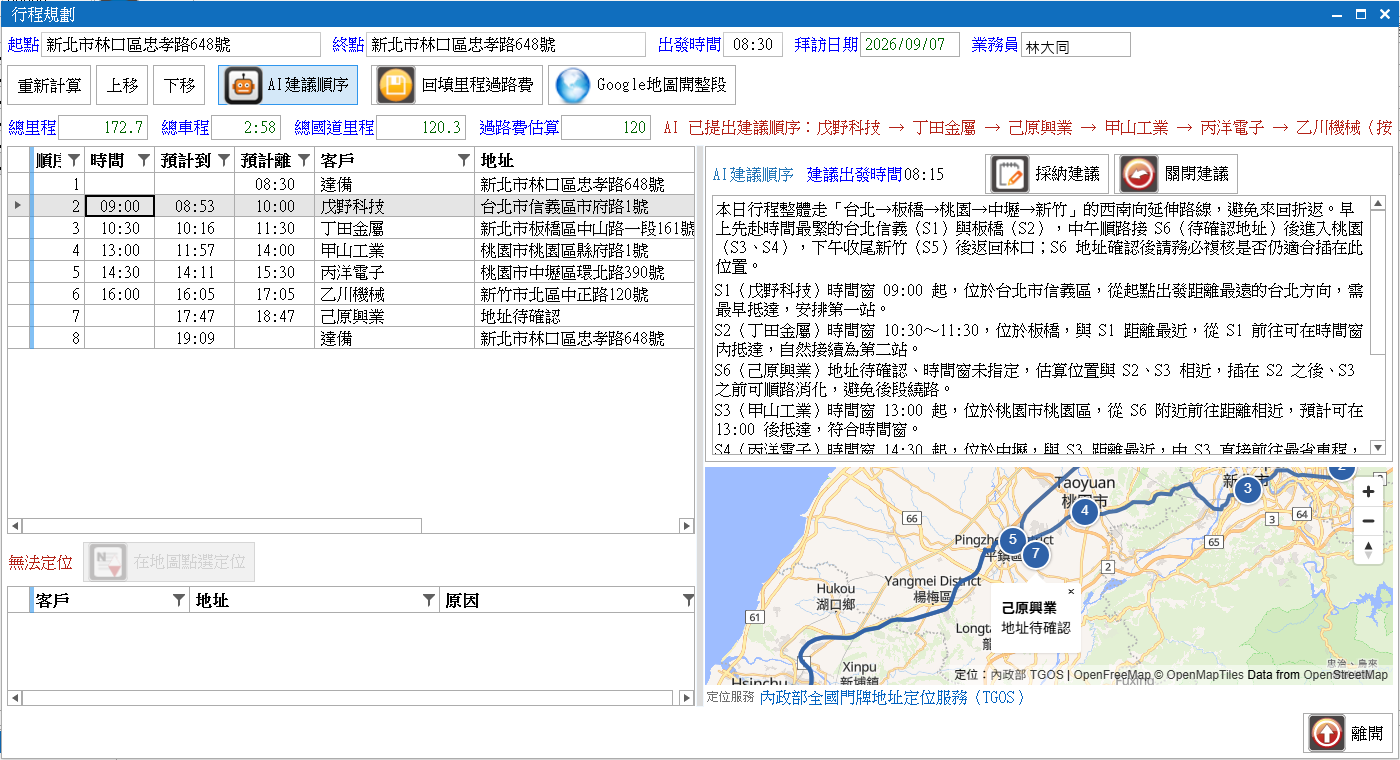
Task: Click the AI建議順序 robot icon
Action: (x=243, y=85)
